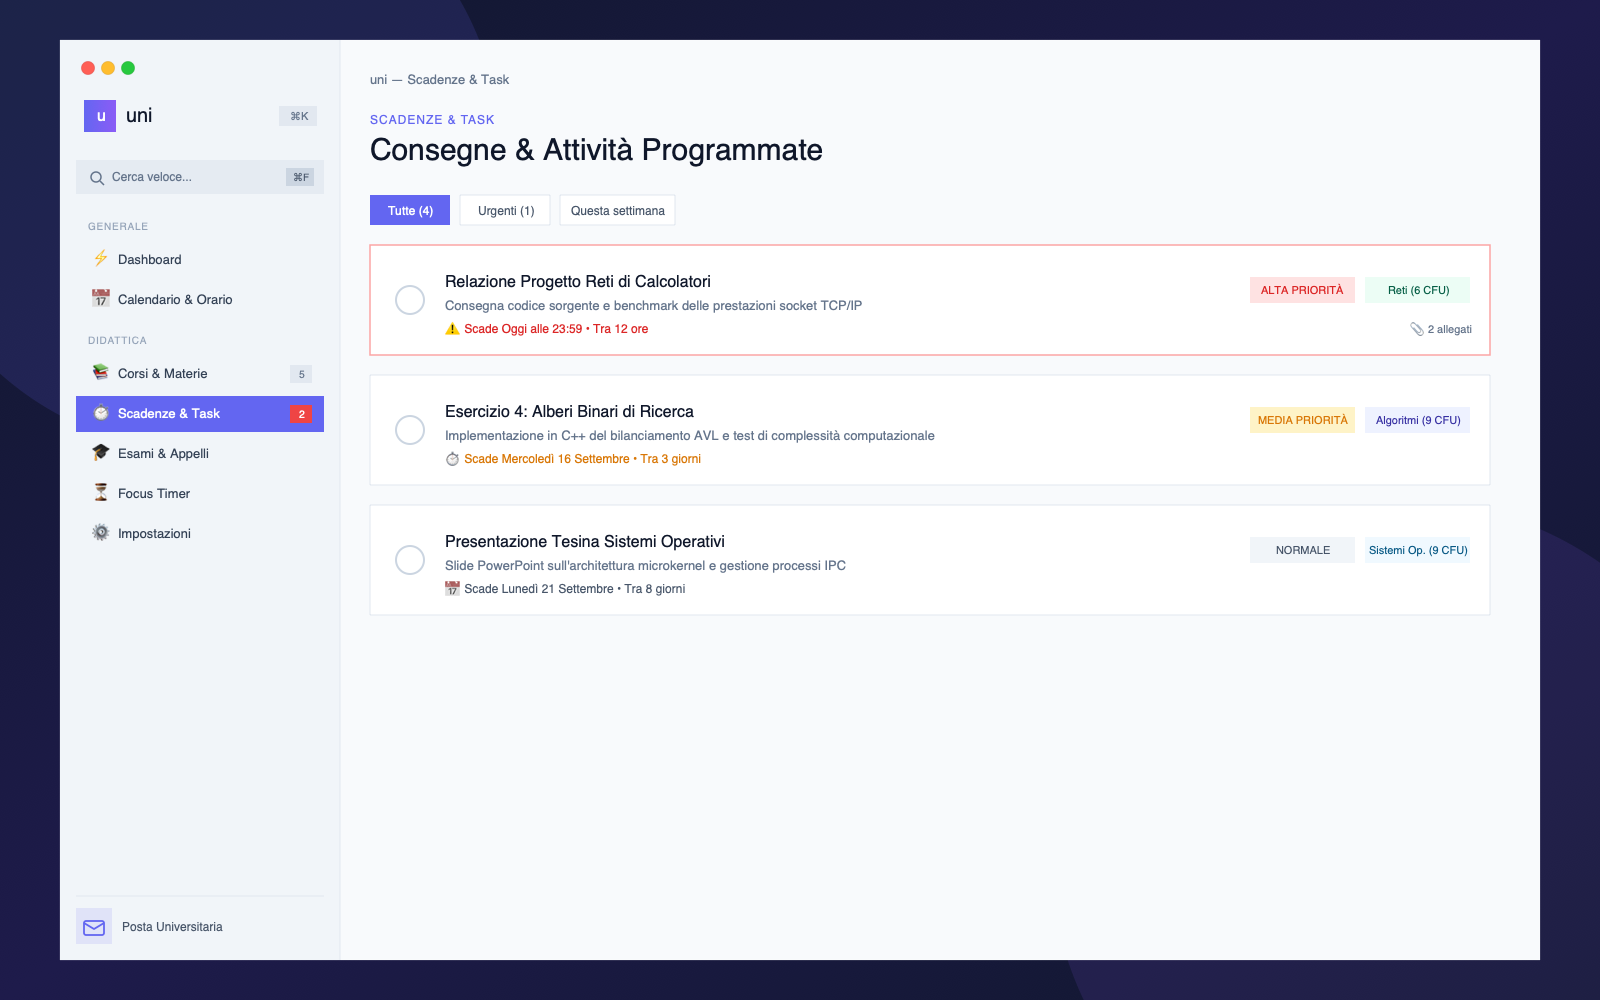Click the purple uni logo icon
The width and height of the screenshot is (1600, 1000).
(x=100, y=116)
